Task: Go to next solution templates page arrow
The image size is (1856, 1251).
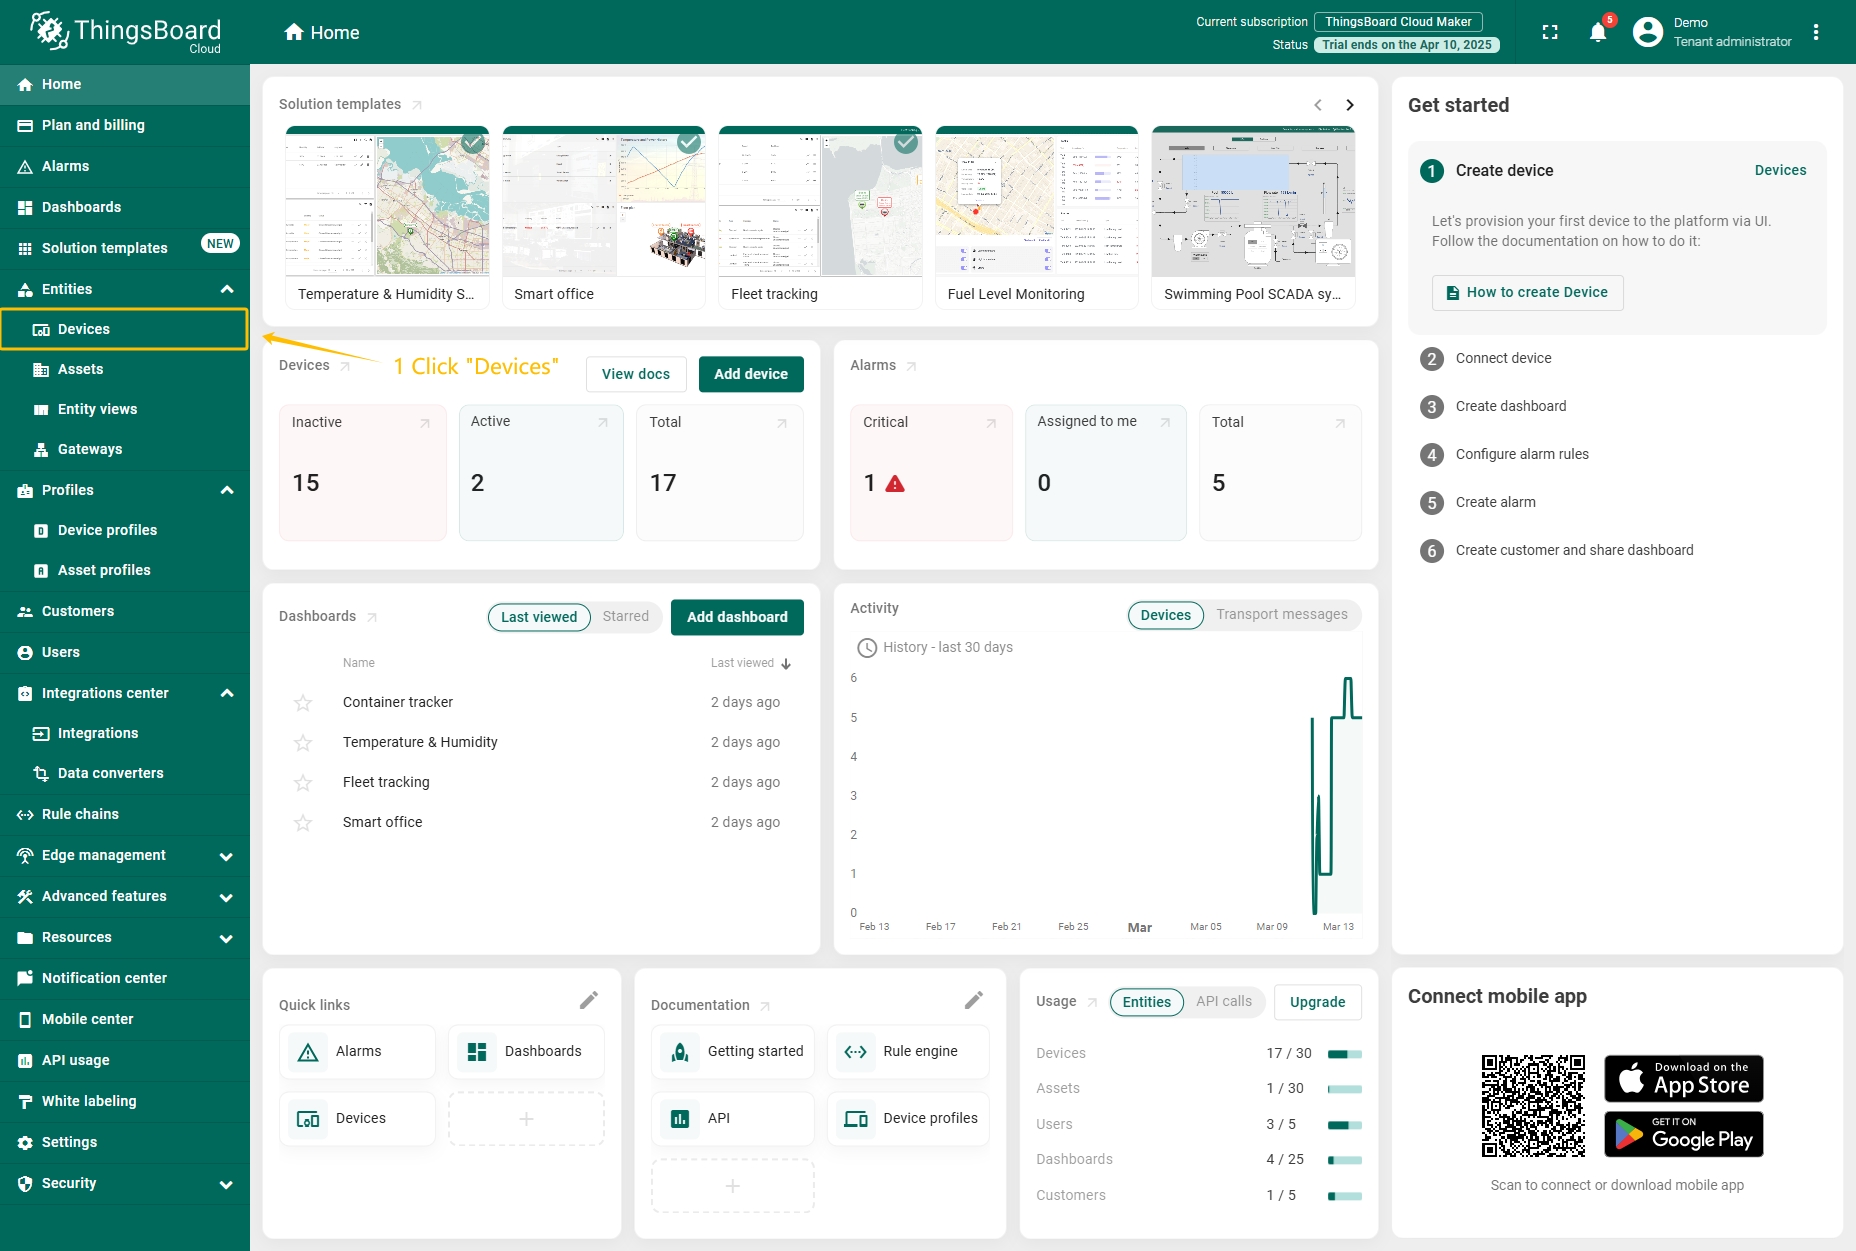Action: tap(1350, 105)
